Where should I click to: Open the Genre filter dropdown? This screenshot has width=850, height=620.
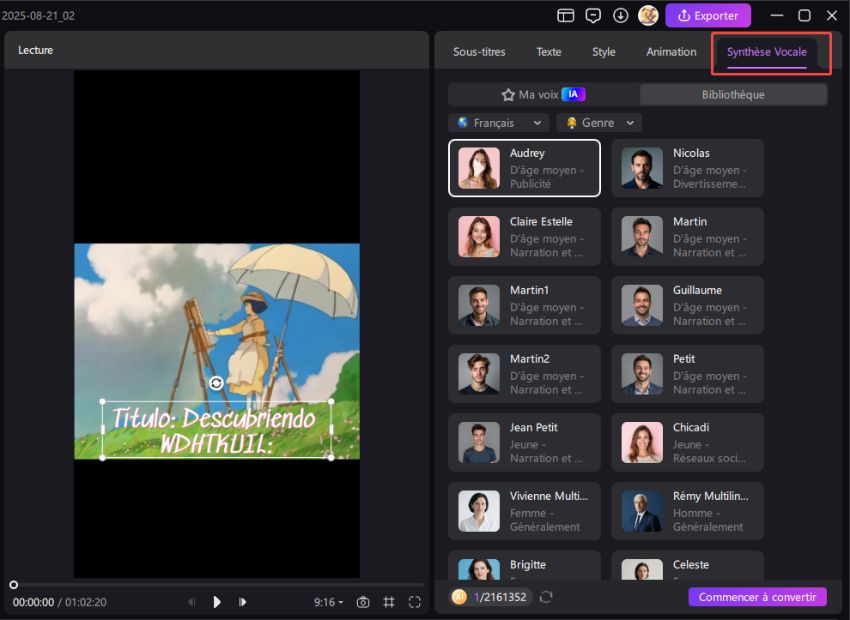coord(598,122)
